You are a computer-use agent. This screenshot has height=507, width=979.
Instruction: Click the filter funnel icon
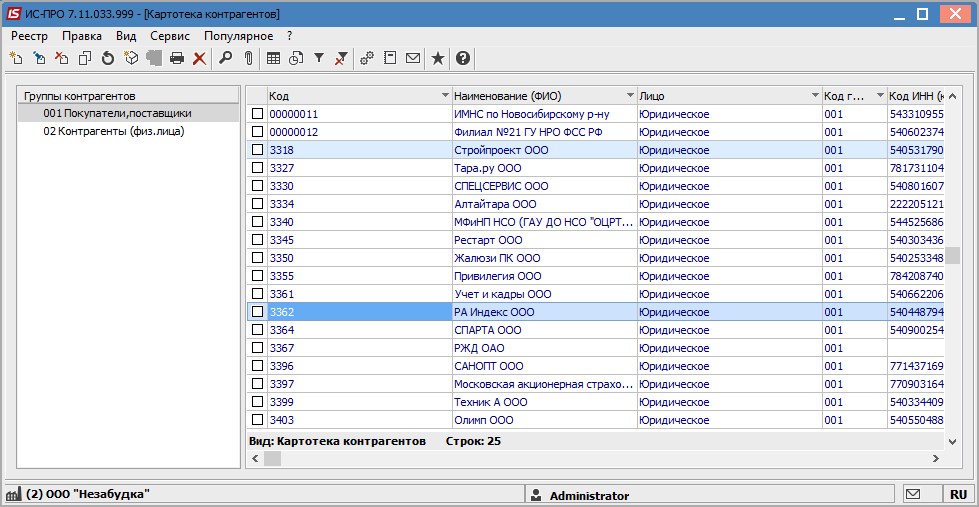(x=319, y=59)
